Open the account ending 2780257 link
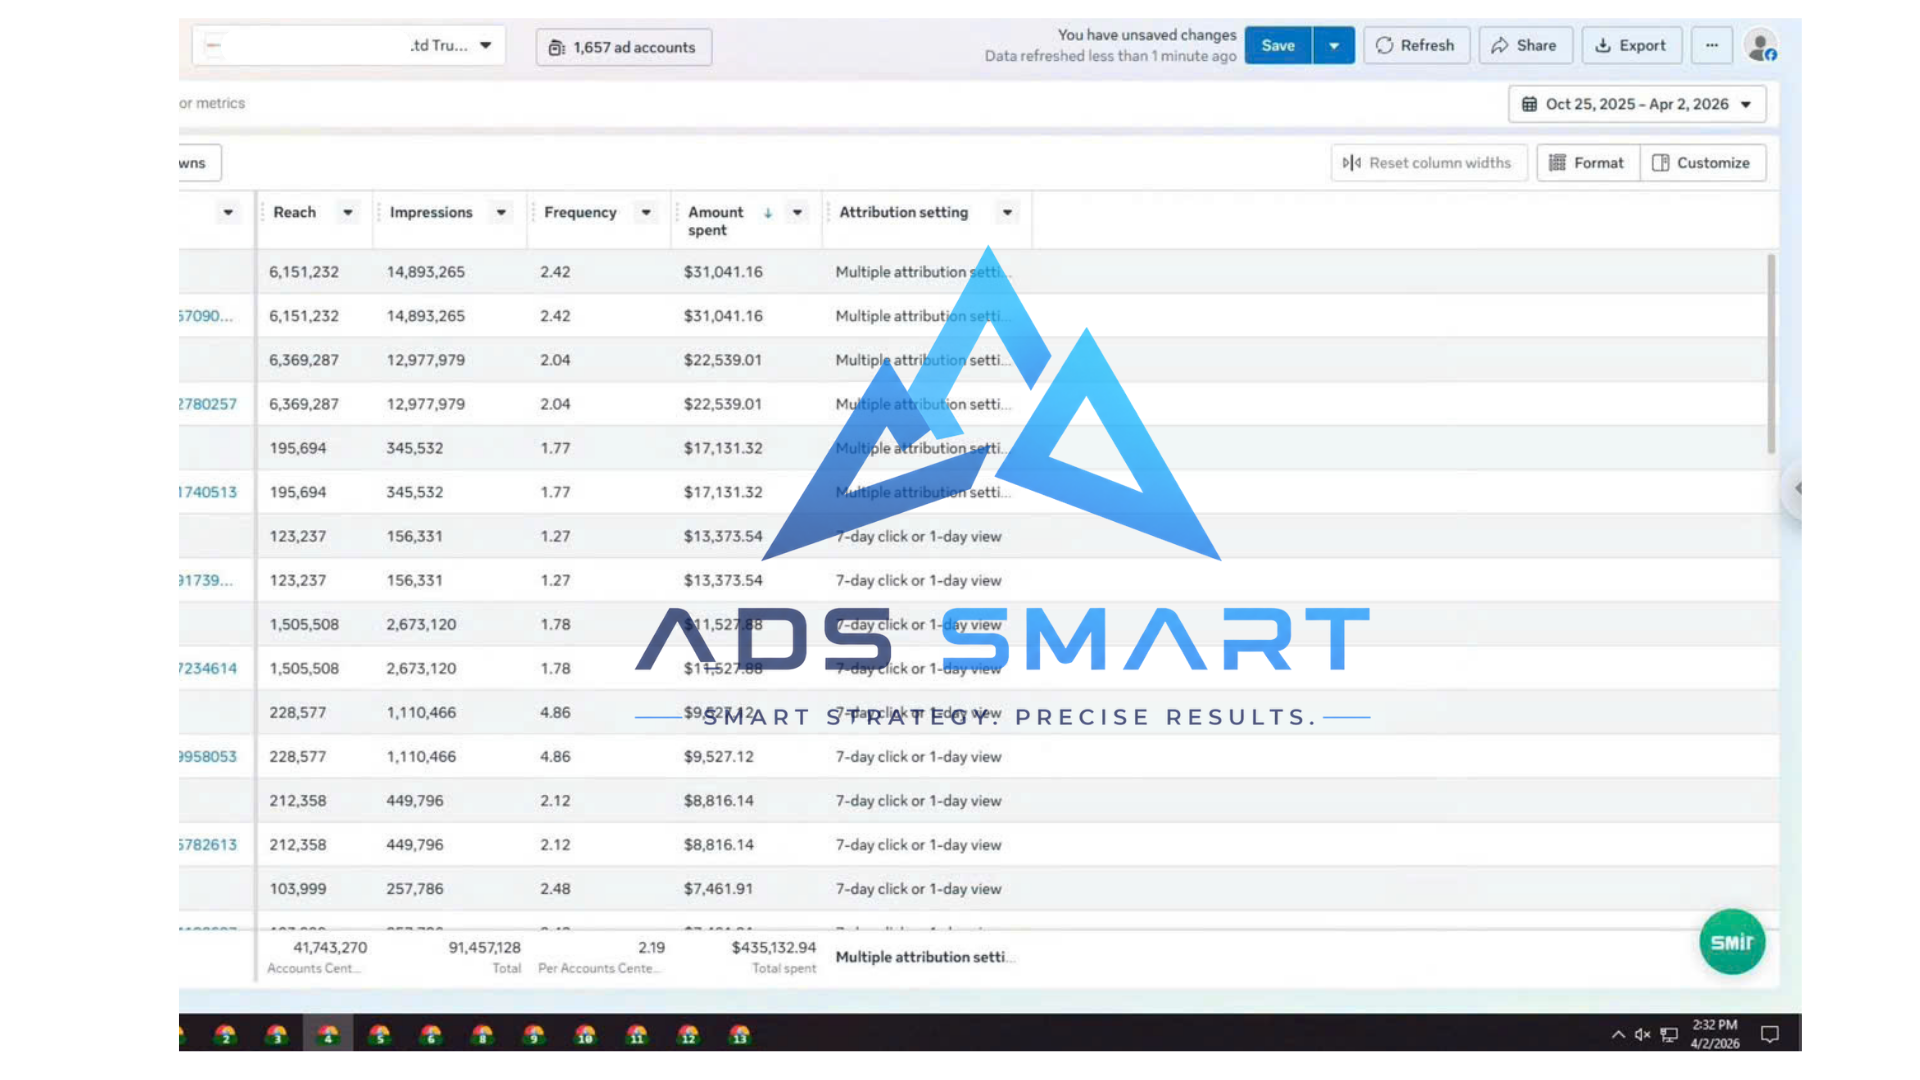1920x1080 pixels. 208,404
